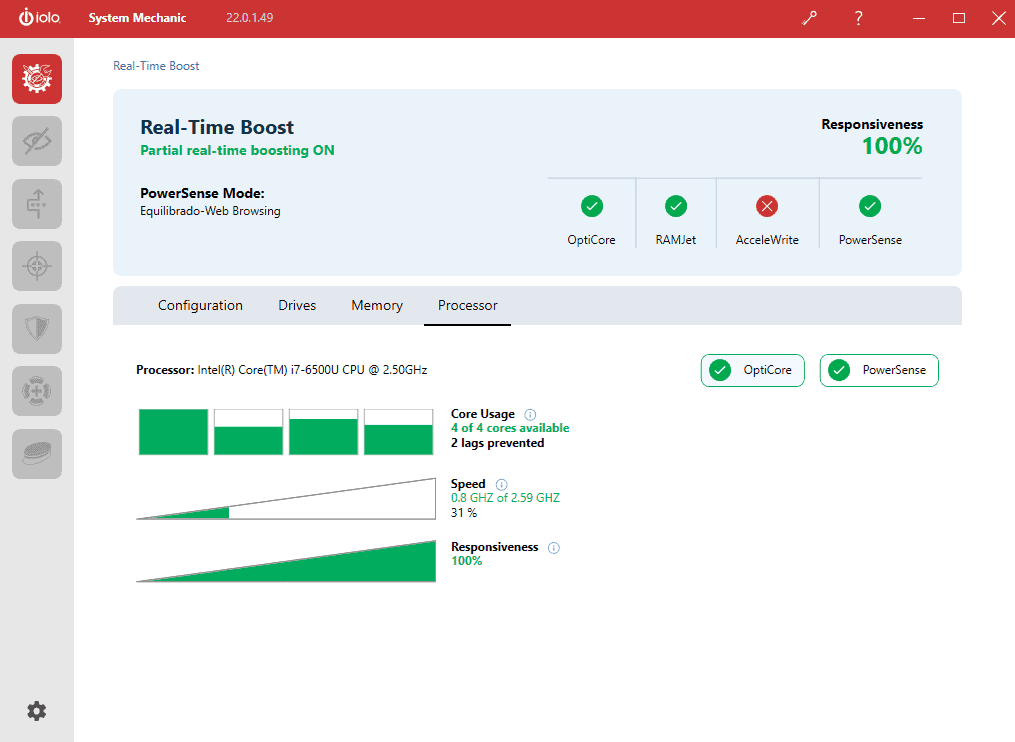Open the Drives tab
The width and height of the screenshot is (1015, 742).
coord(296,305)
